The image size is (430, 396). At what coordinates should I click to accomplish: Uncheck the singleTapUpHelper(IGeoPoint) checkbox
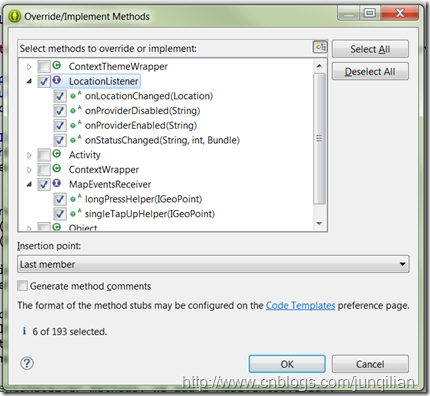click(60, 214)
